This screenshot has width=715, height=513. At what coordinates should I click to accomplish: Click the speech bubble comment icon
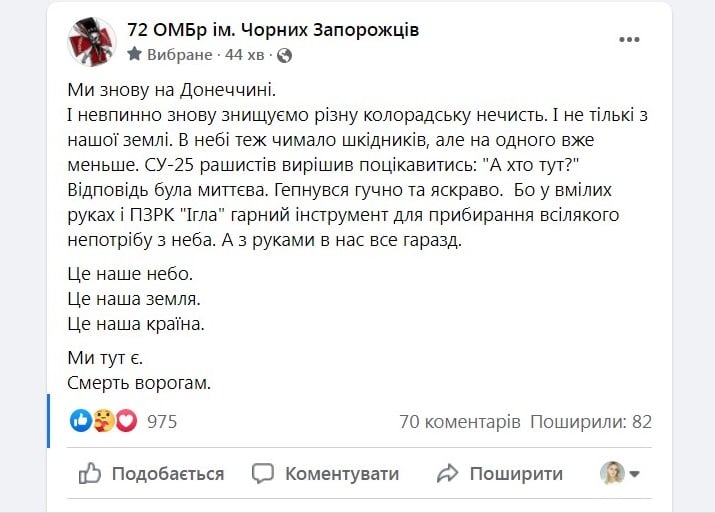[263, 473]
